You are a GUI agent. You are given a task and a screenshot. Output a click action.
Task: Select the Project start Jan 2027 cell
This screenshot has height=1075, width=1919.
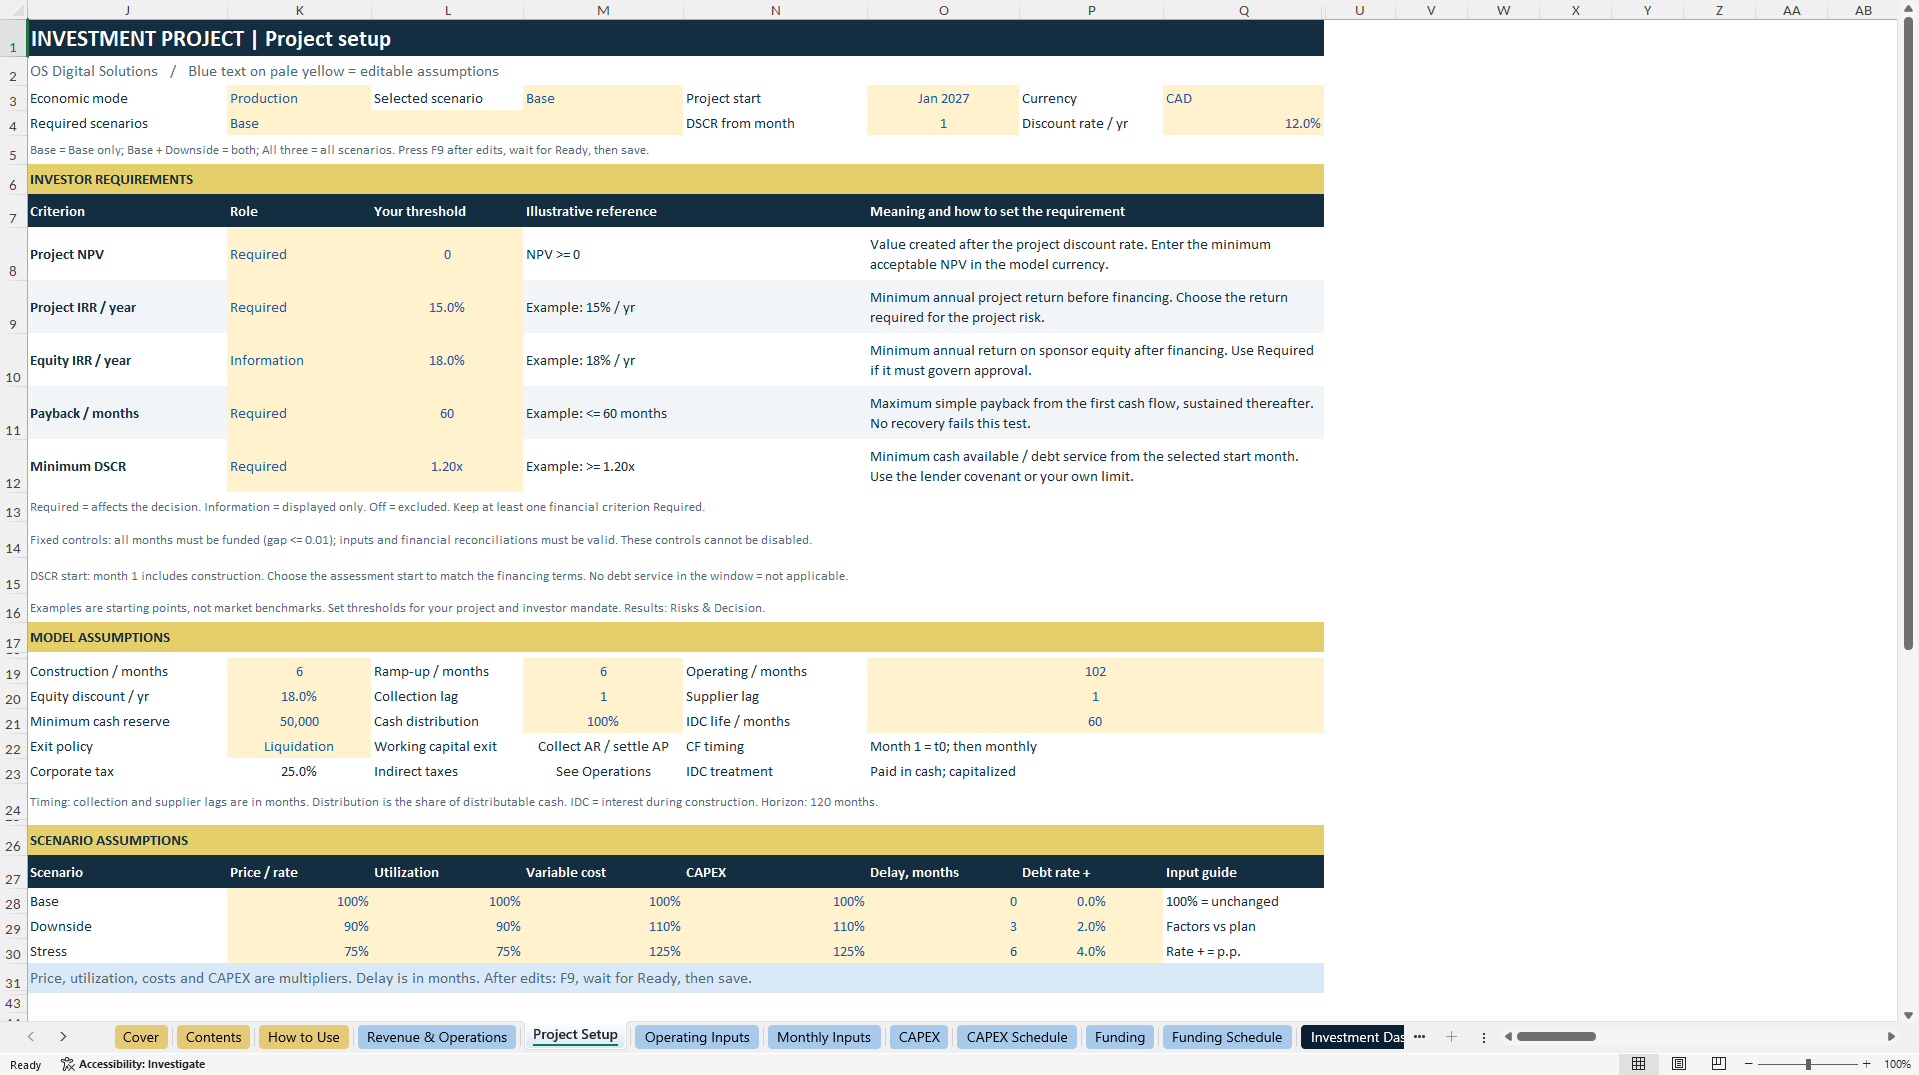(943, 98)
